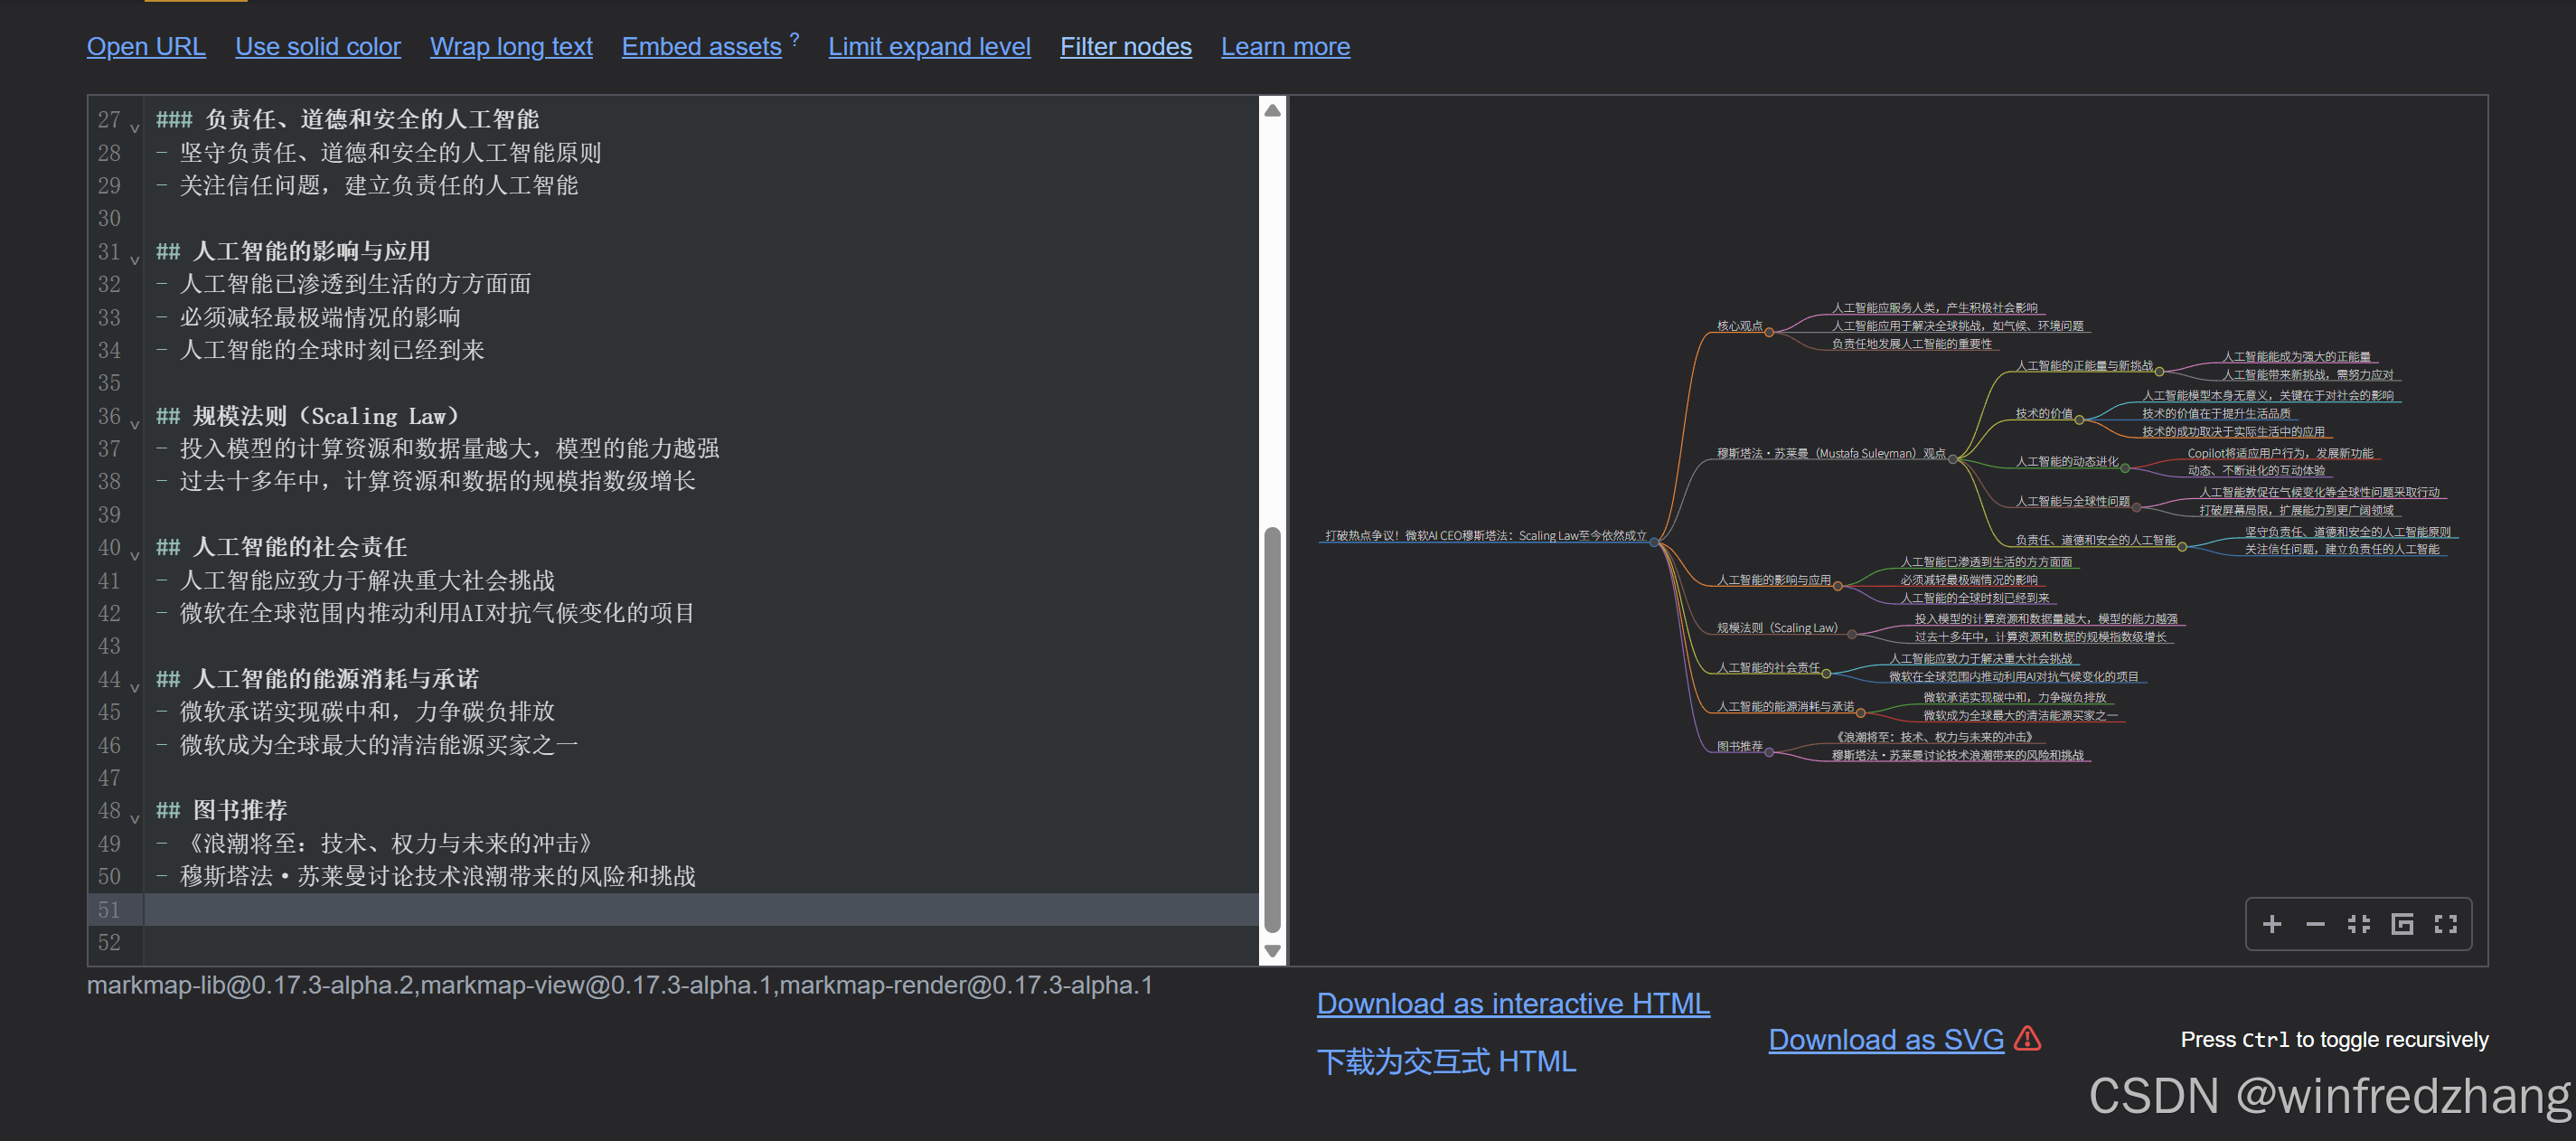The height and width of the screenshot is (1141, 2576).
Task: Place cursor on empty editor line 51
Action: (x=700, y=909)
